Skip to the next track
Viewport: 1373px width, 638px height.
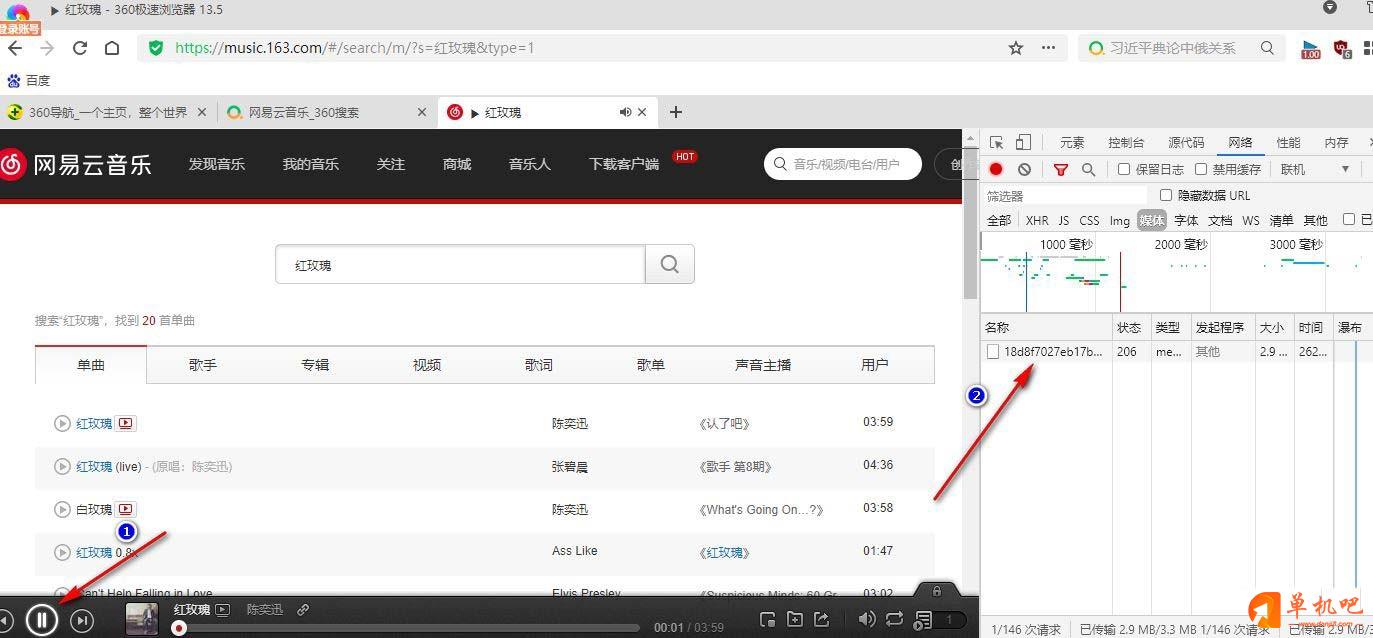(x=83, y=622)
